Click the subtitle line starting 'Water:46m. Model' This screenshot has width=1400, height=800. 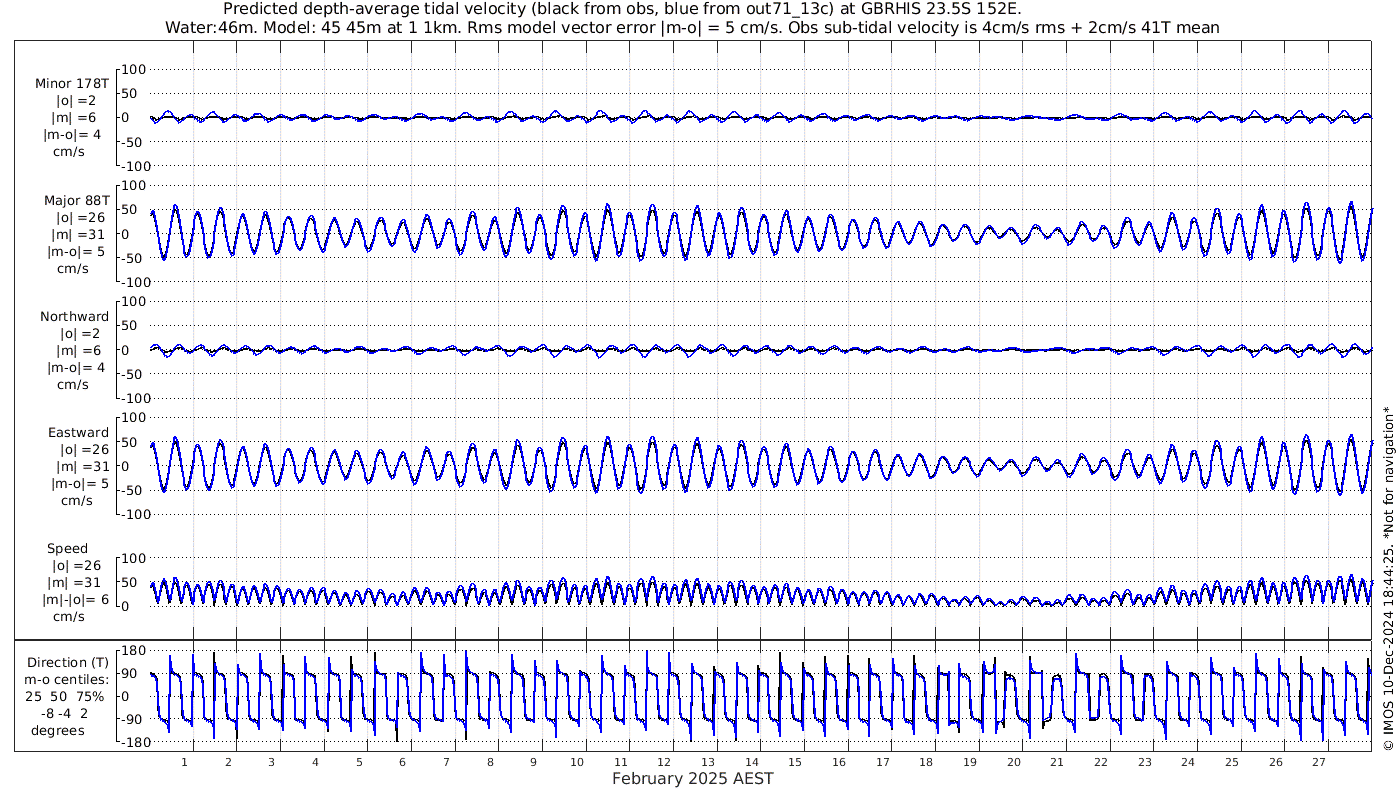click(x=693, y=27)
